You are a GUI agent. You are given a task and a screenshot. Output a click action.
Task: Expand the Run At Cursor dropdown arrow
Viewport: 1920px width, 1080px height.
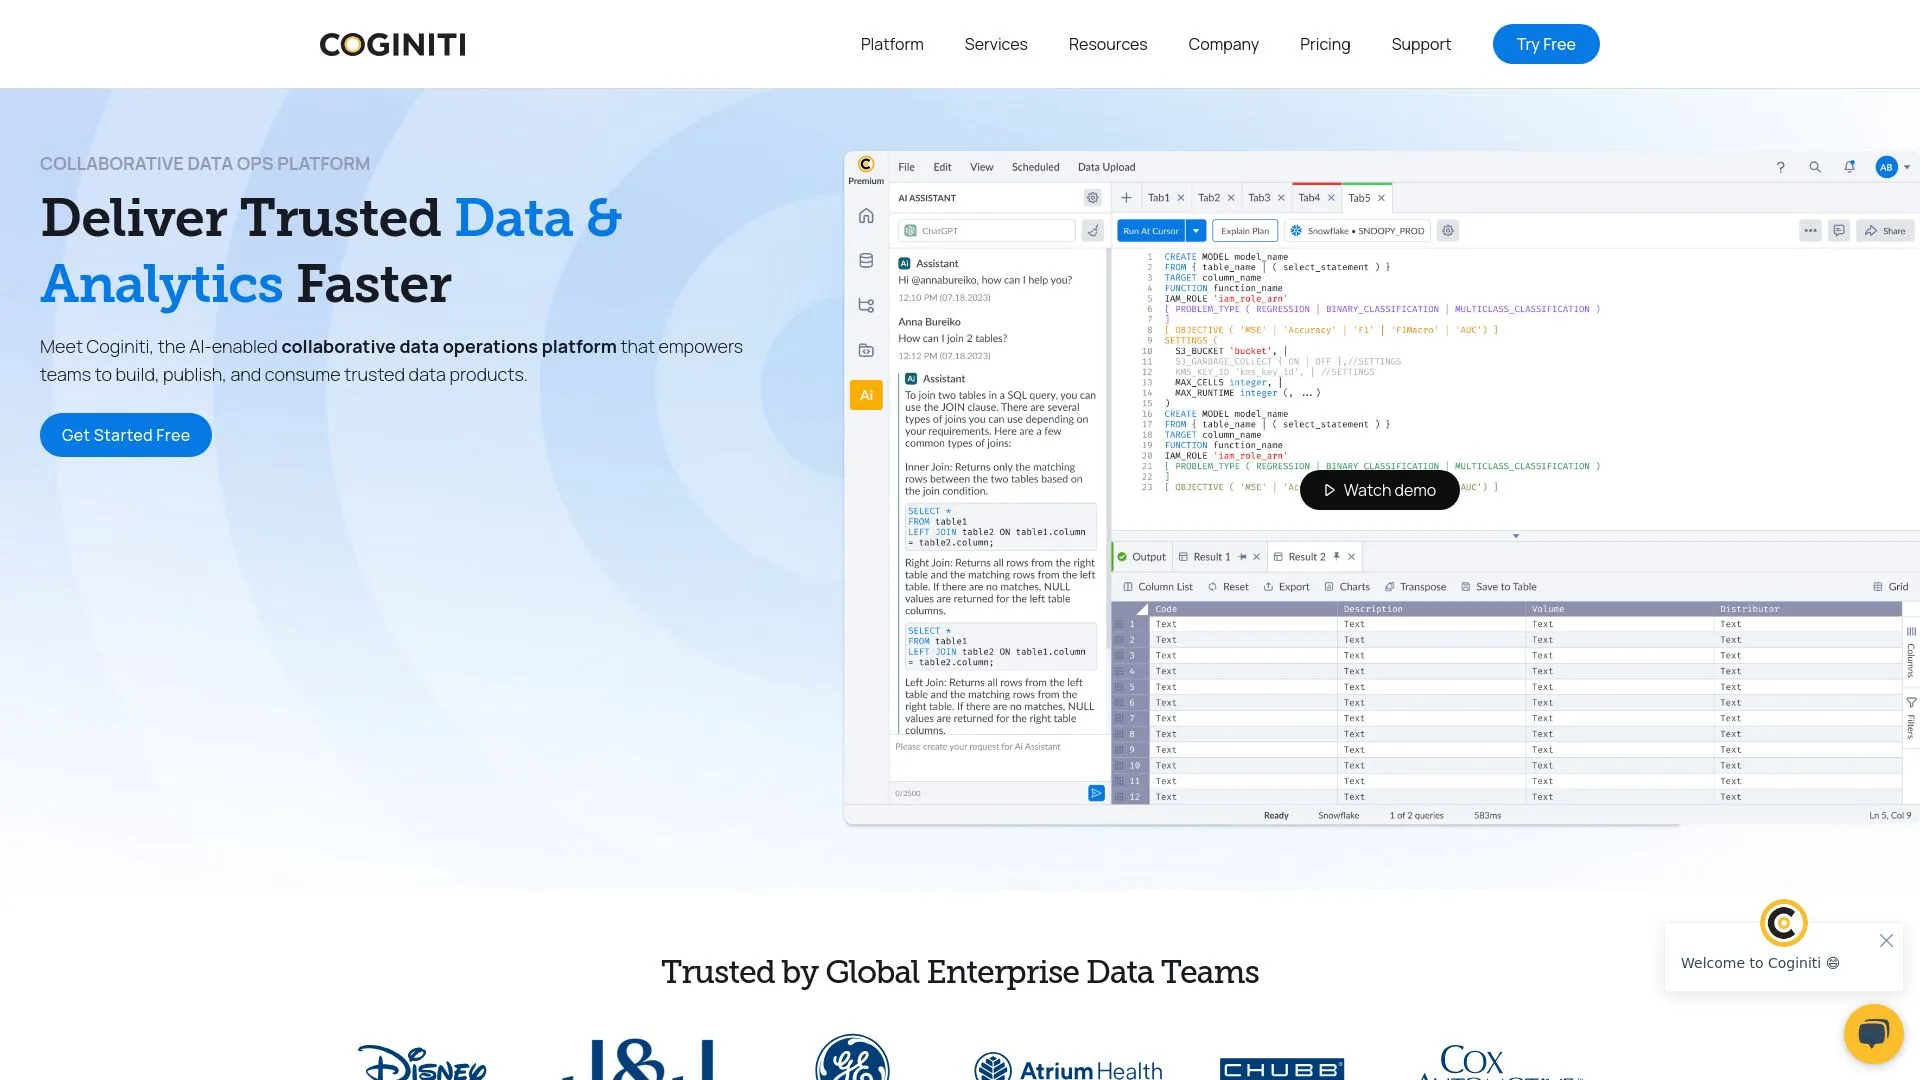1196,231
